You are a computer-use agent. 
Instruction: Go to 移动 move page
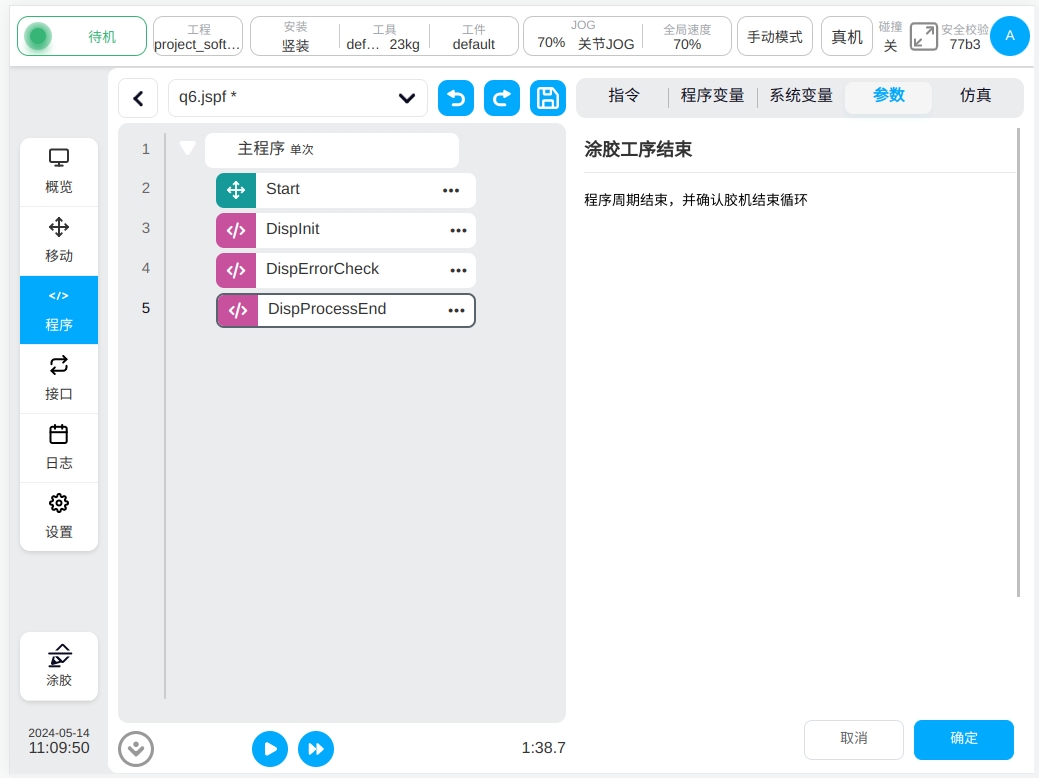pos(59,240)
